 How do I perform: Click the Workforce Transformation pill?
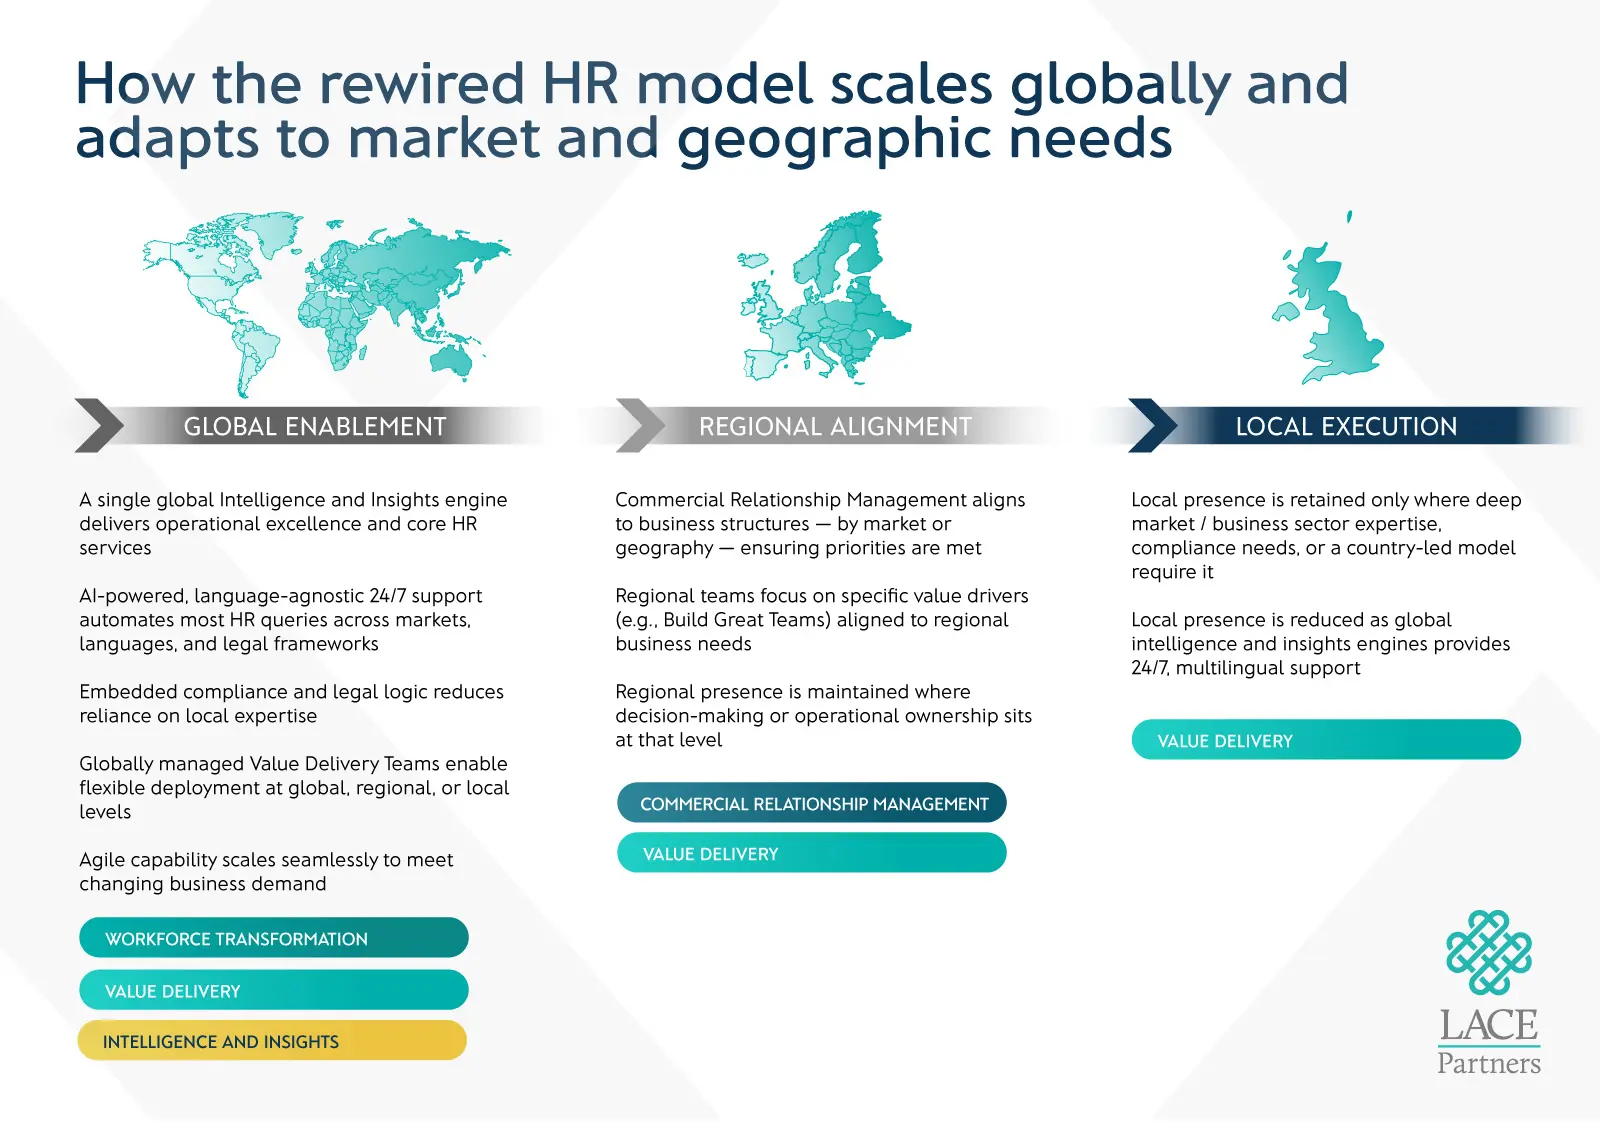273,938
